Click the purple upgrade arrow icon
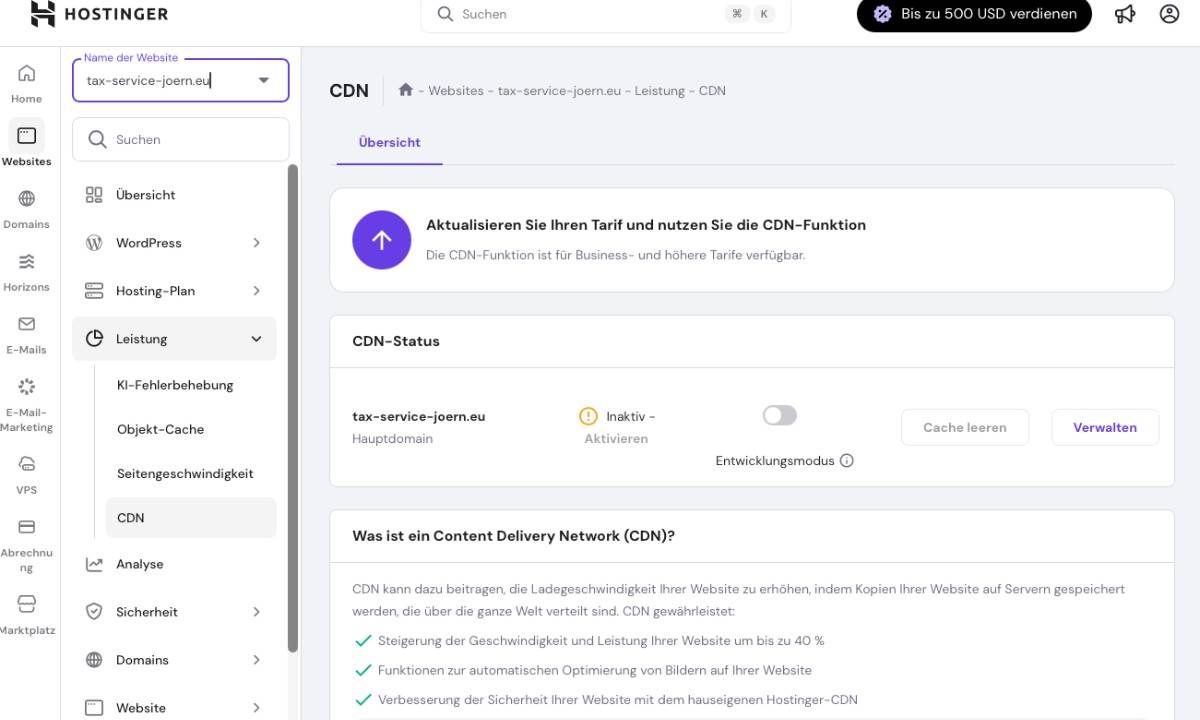This screenshot has width=1200, height=720. [381, 240]
